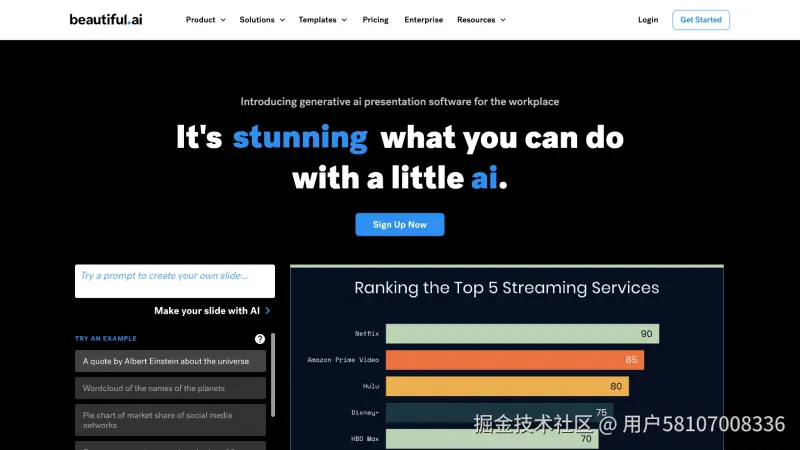Viewport: 800px width, 450px height.
Task: Click the Introducing generative ai tagline text
Action: pyautogui.click(x=399, y=102)
